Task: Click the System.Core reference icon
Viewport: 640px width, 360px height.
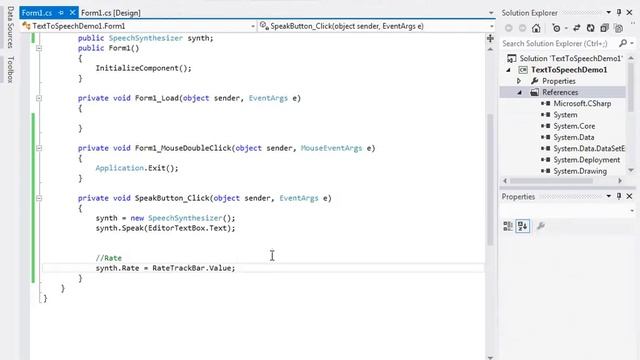Action: pos(546,126)
